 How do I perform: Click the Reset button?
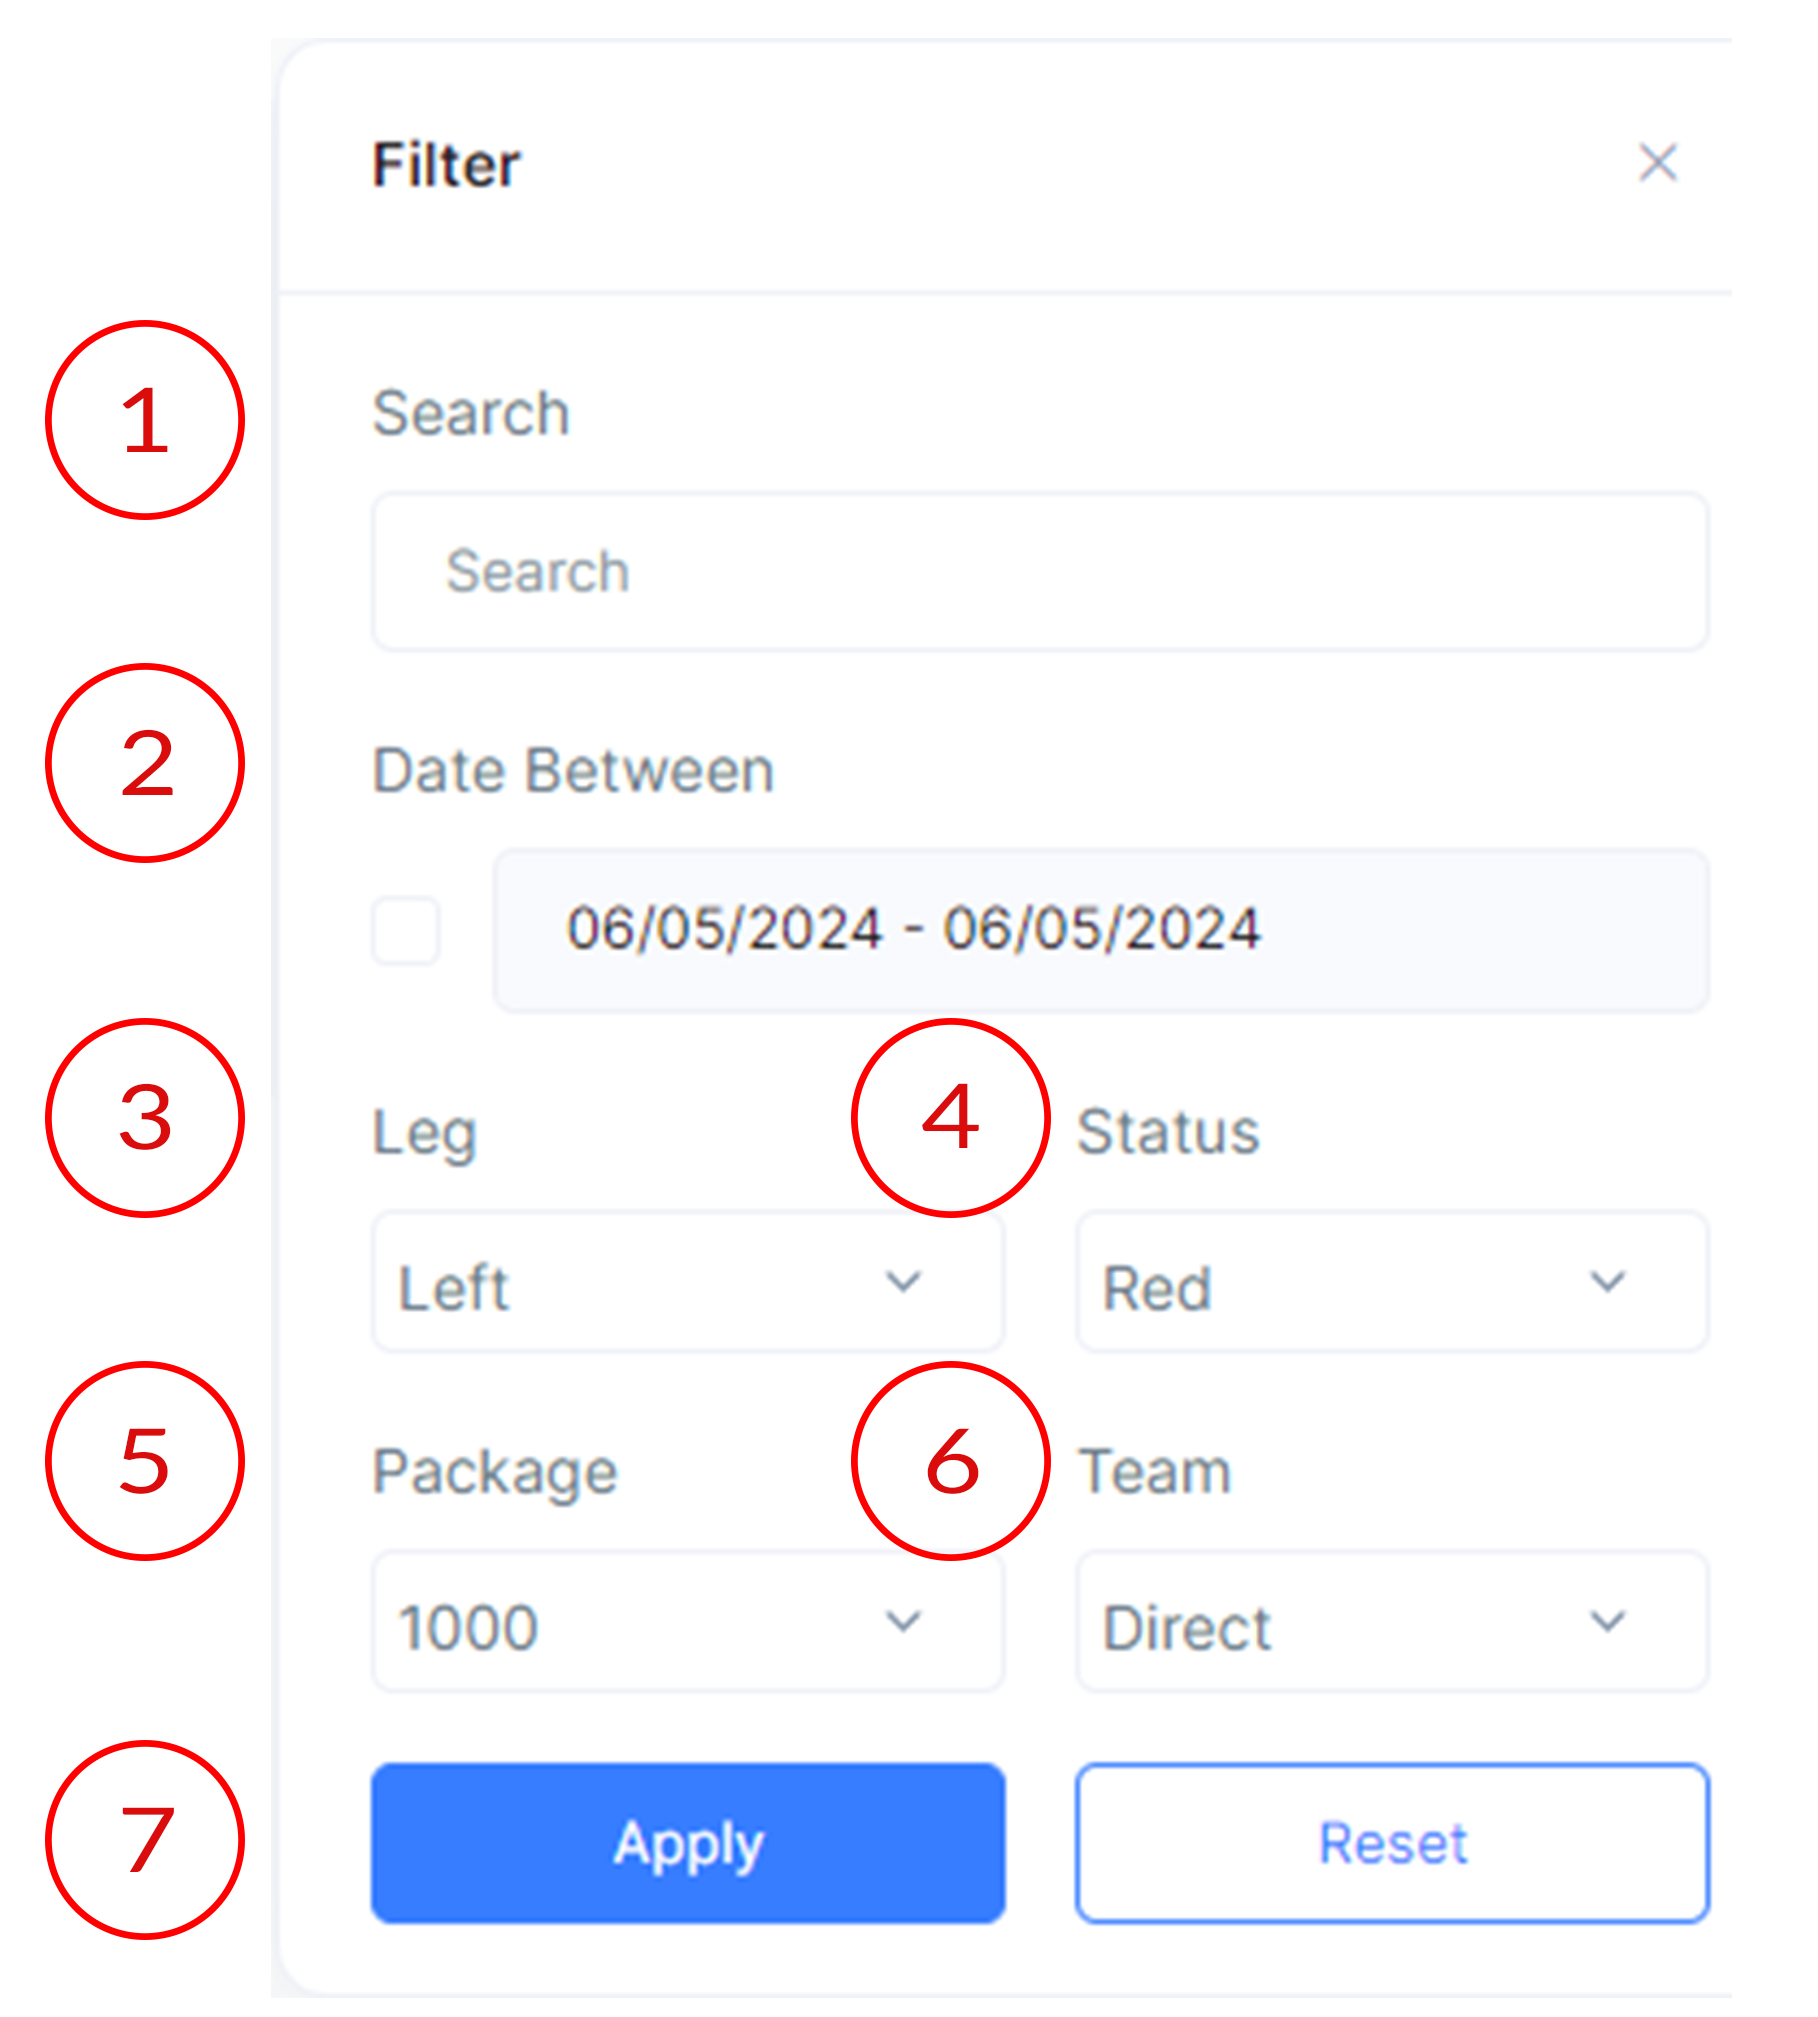coord(1392,1843)
